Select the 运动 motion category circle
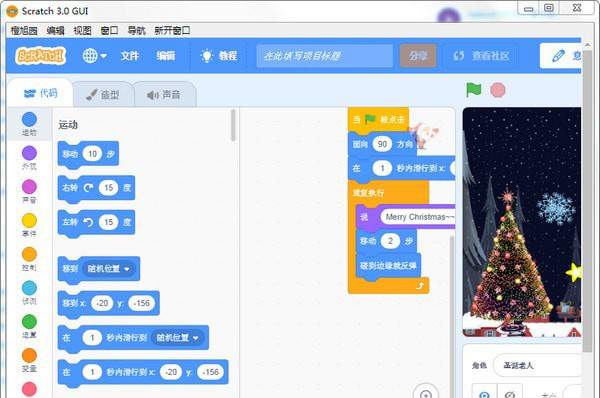Screen dimensions: 600x398 pos(29,119)
